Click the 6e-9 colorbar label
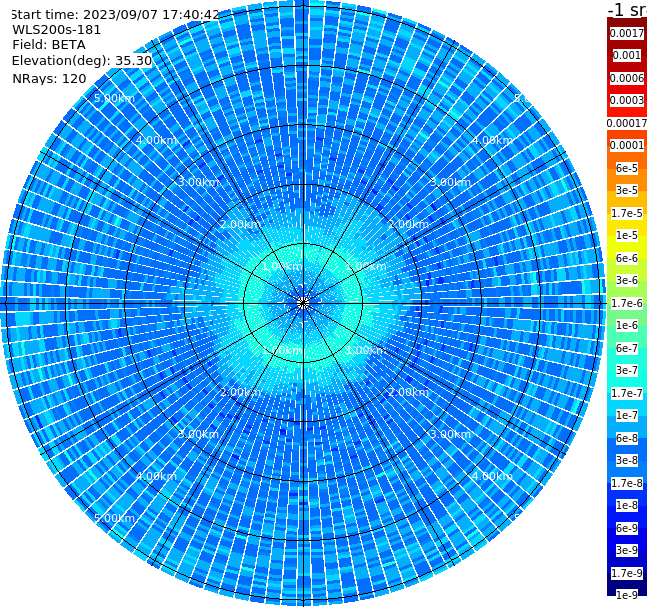The height and width of the screenshot is (607, 647). pos(627,528)
